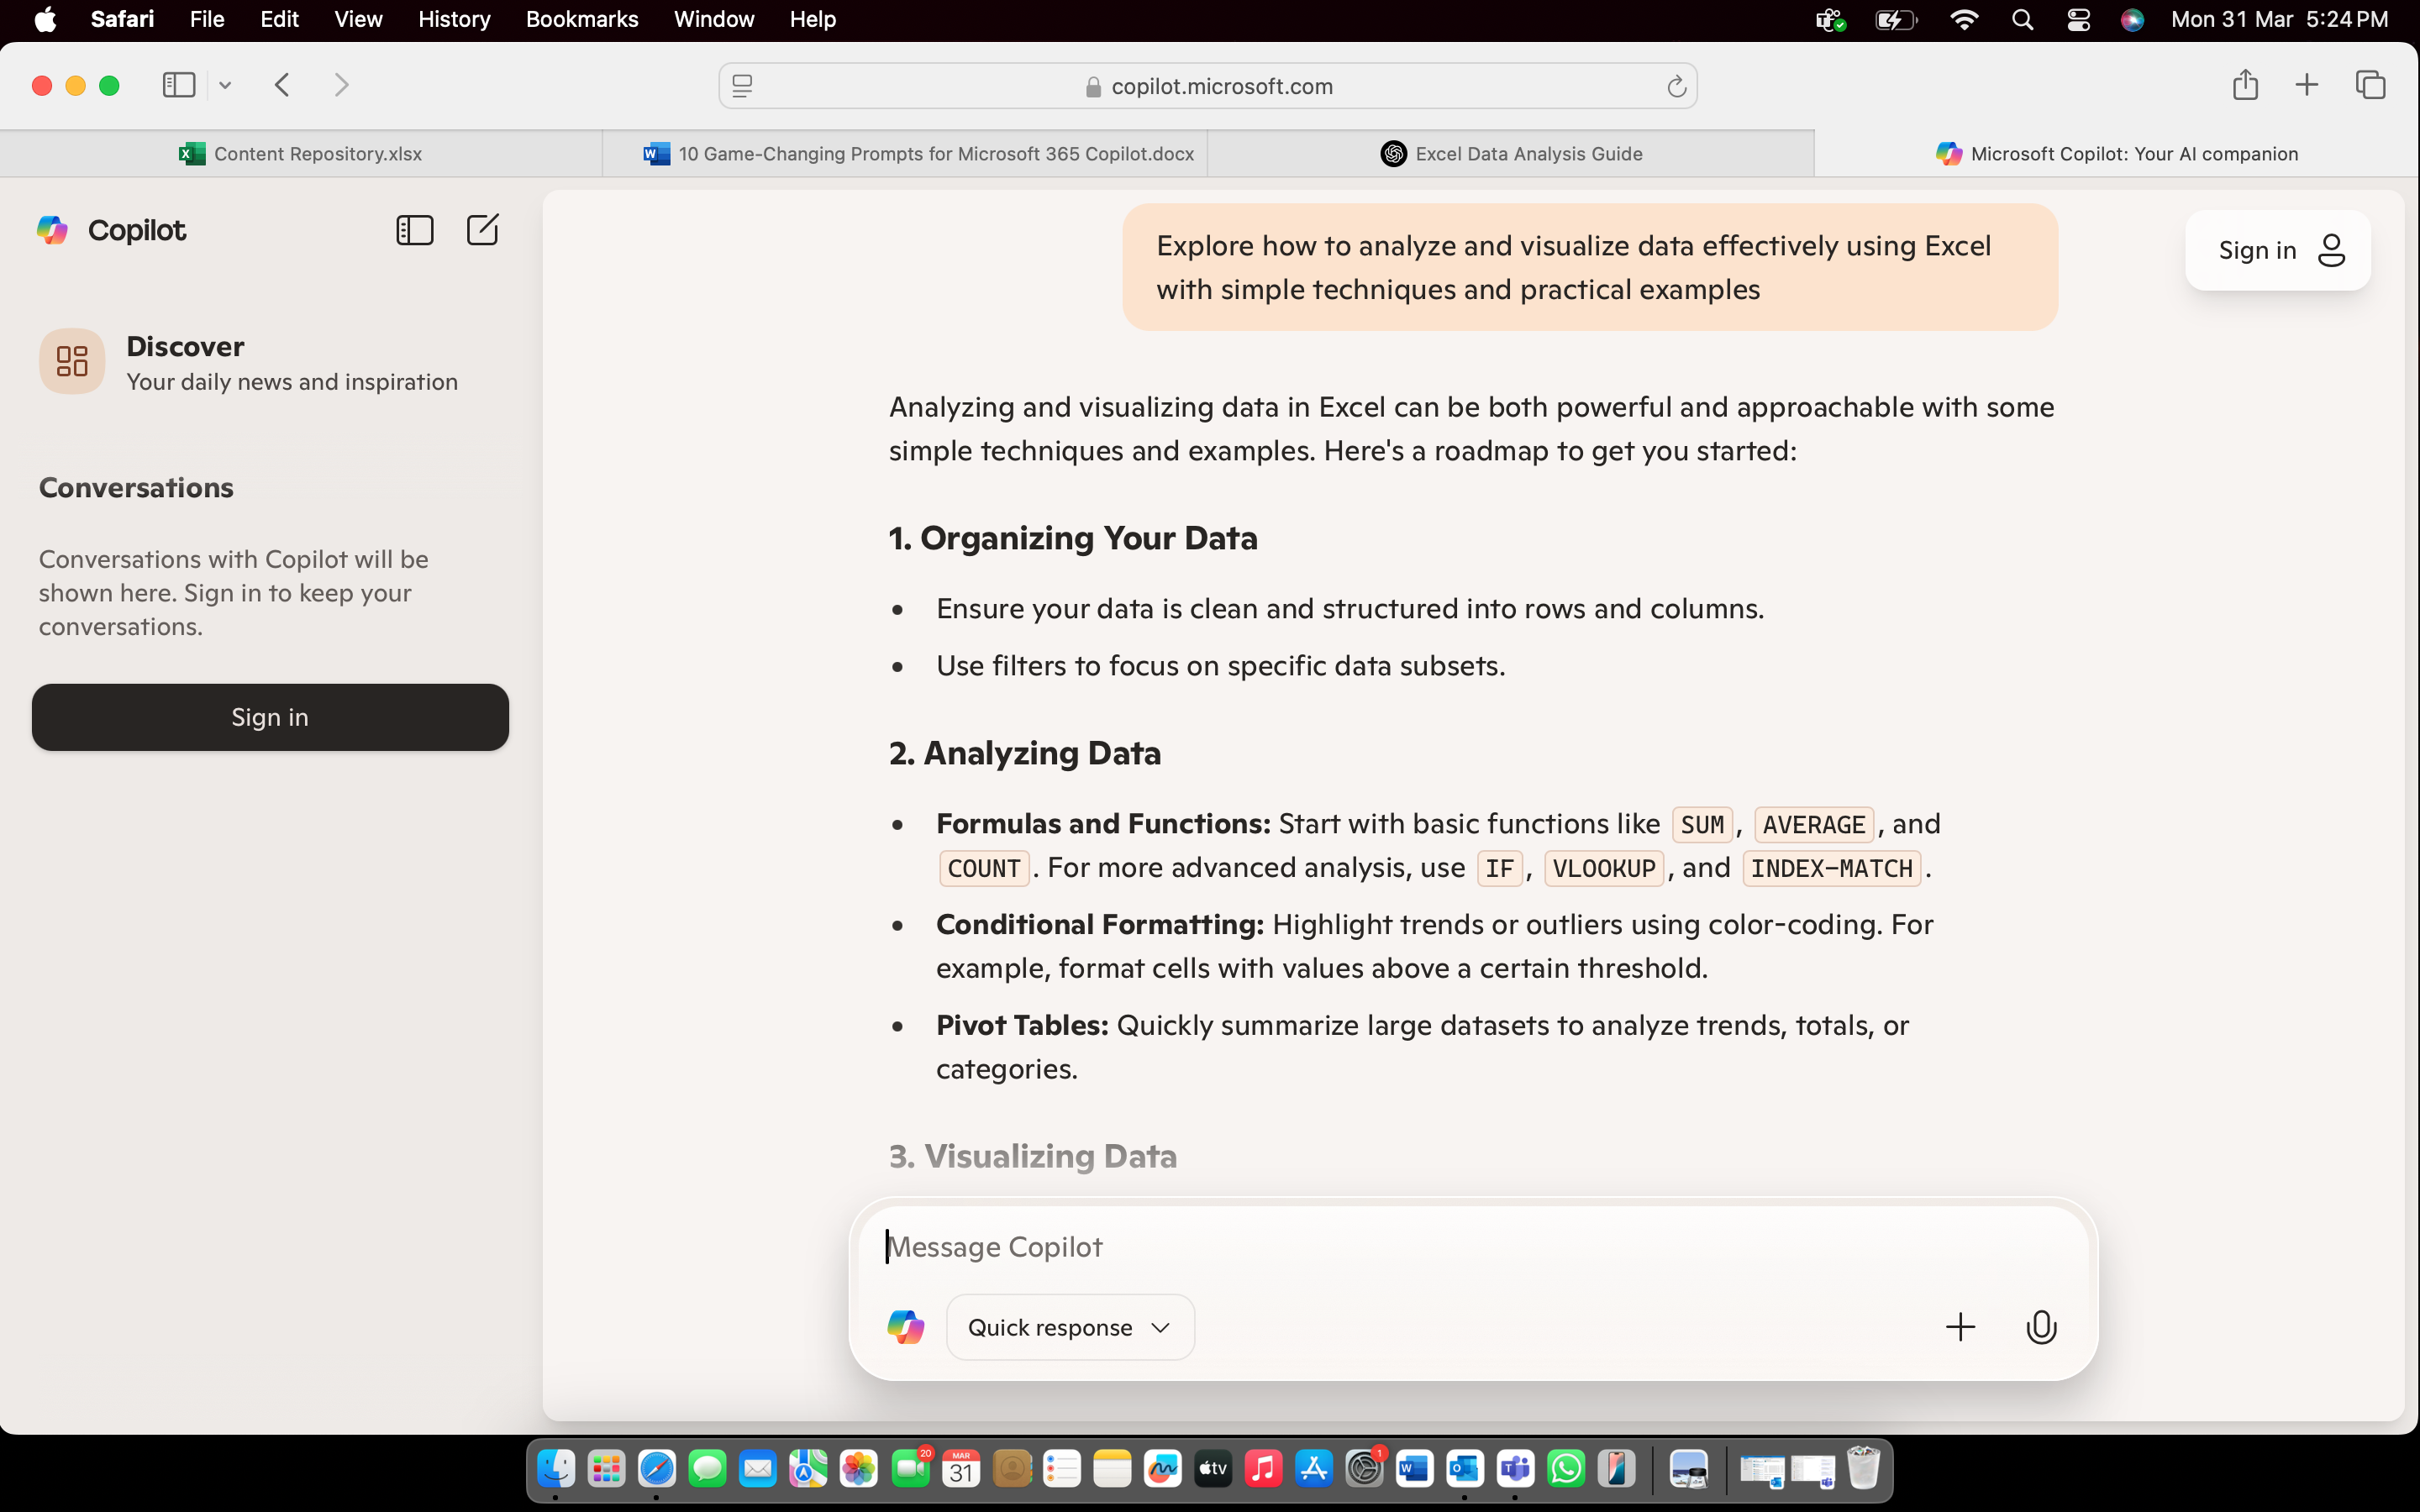This screenshot has height=1512, width=2420.
Task: Click the Copilot logo in sidebar
Action: tap(52, 230)
